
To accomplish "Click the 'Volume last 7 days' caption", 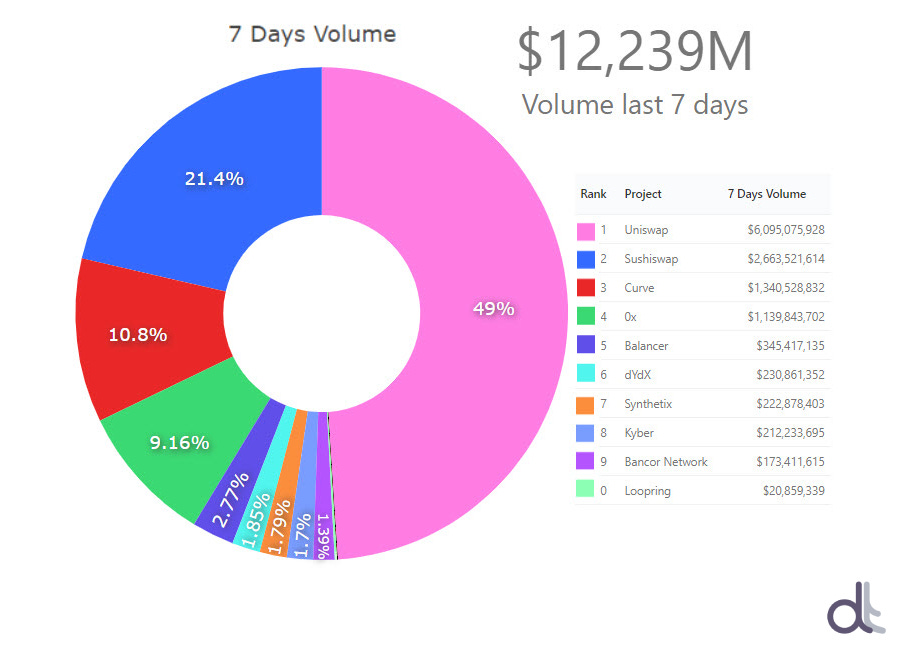I will [635, 105].
